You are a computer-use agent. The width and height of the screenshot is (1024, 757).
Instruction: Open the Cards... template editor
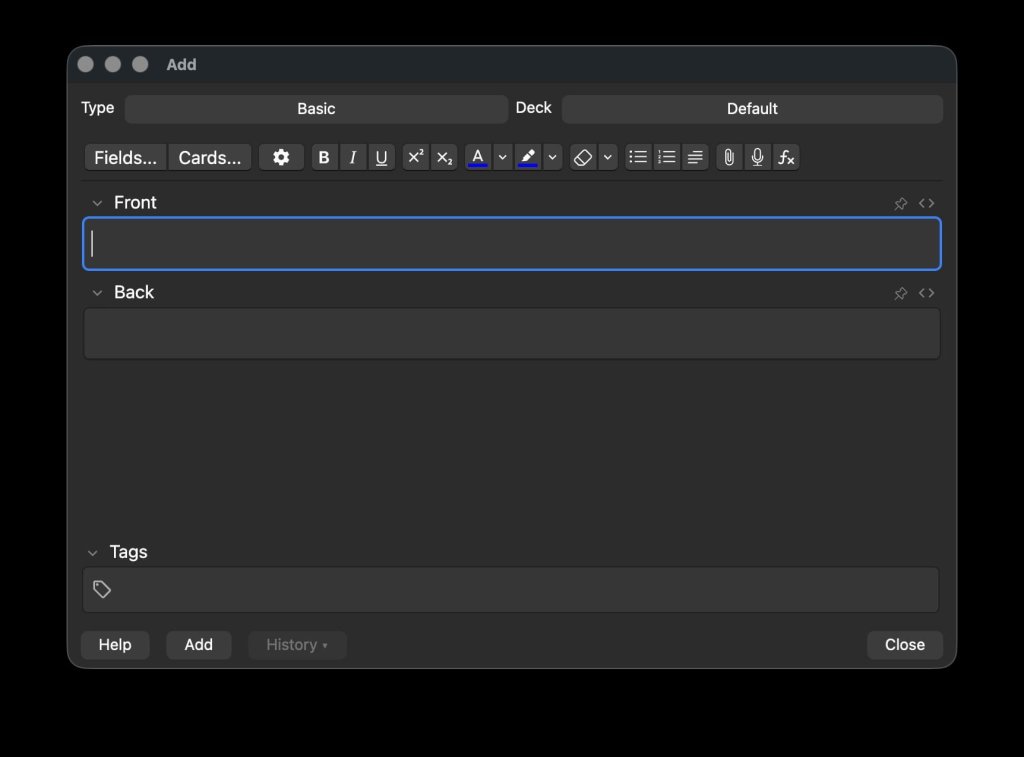point(210,157)
